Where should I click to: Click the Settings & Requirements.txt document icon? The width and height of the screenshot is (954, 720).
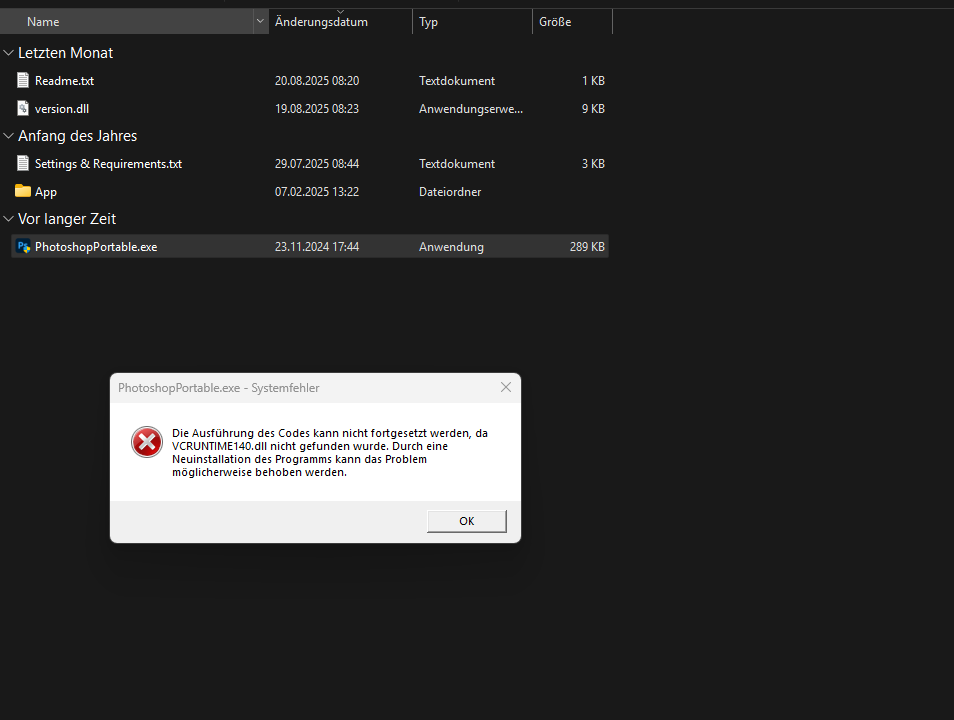pyautogui.click(x=23, y=163)
